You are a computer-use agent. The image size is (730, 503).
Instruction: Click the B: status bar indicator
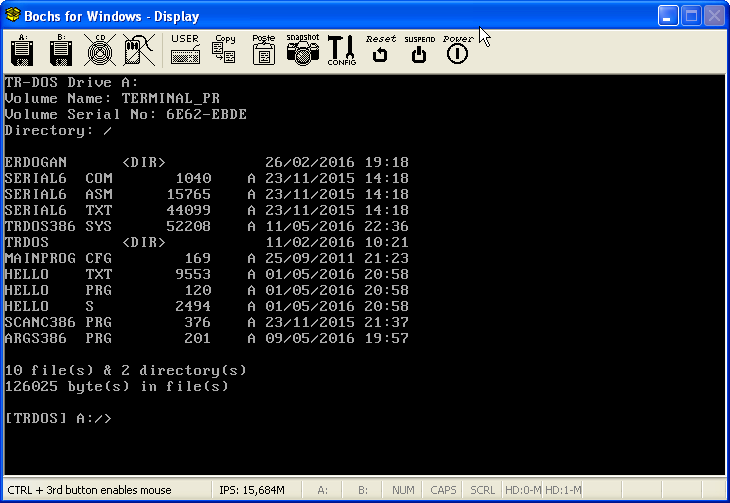pyautogui.click(x=363, y=490)
